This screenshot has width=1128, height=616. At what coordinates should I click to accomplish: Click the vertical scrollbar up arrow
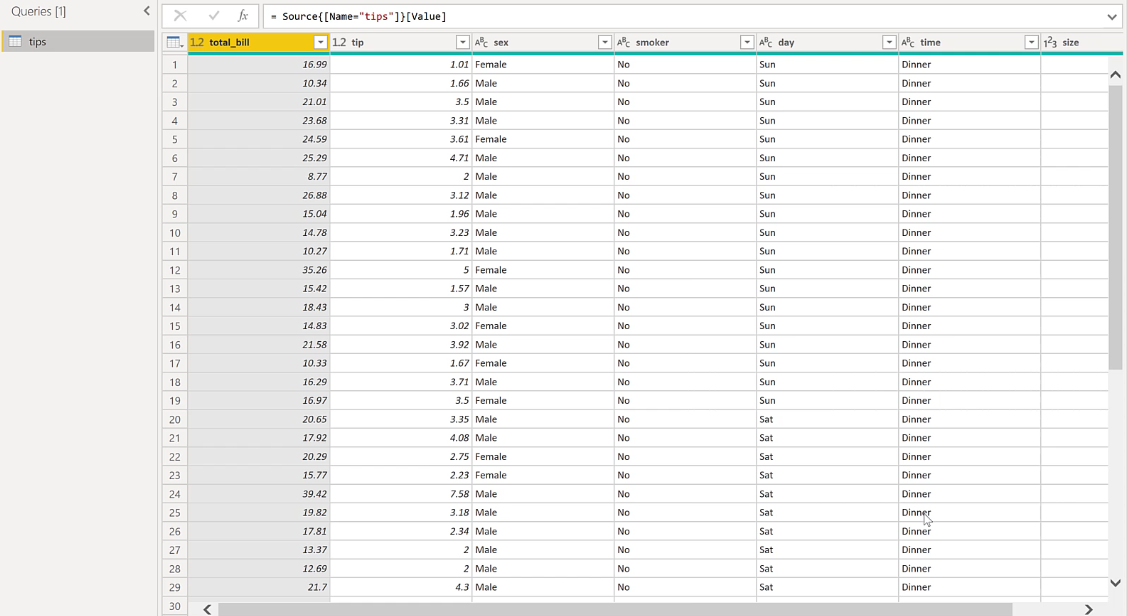(x=1115, y=74)
